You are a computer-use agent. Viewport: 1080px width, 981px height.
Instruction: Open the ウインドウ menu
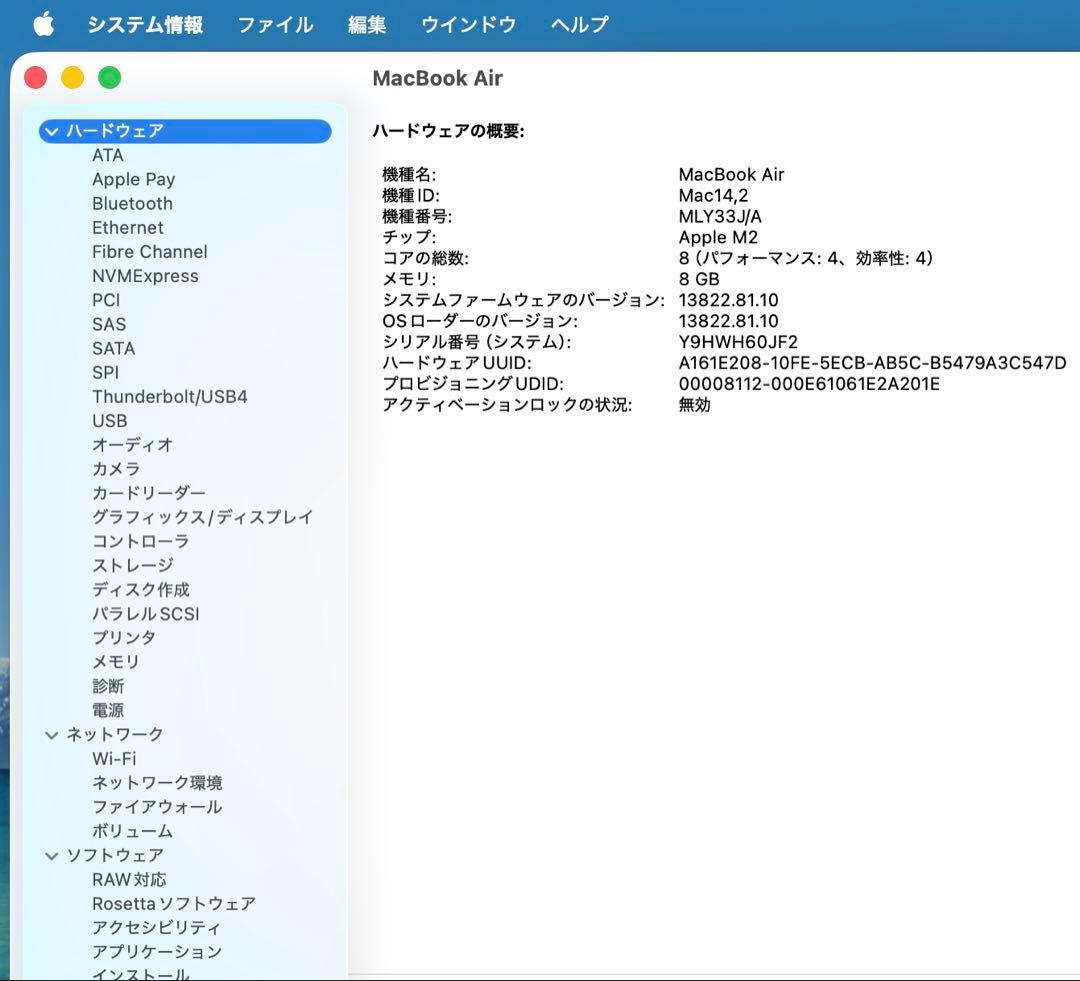(x=468, y=25)
